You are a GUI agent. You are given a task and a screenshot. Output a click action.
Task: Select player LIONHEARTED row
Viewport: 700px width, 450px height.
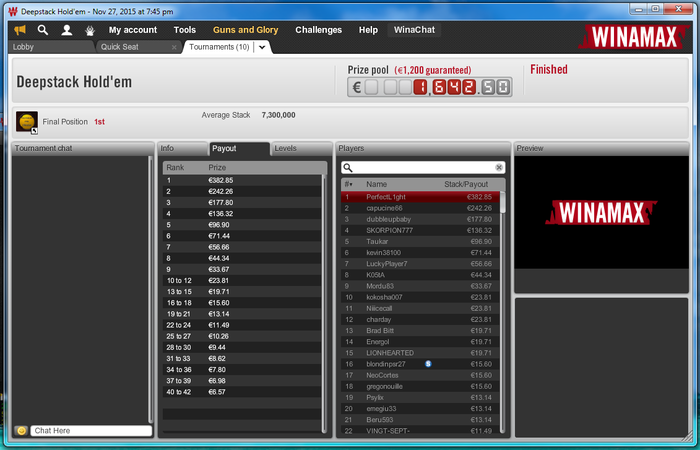click(x=420, y=353)
